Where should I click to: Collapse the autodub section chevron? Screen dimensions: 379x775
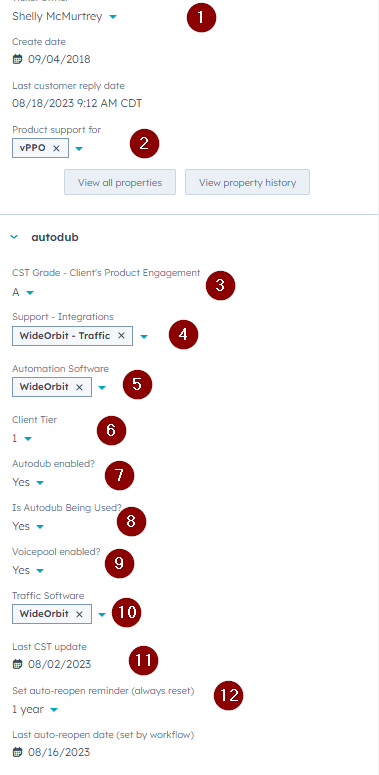point(14,237)
